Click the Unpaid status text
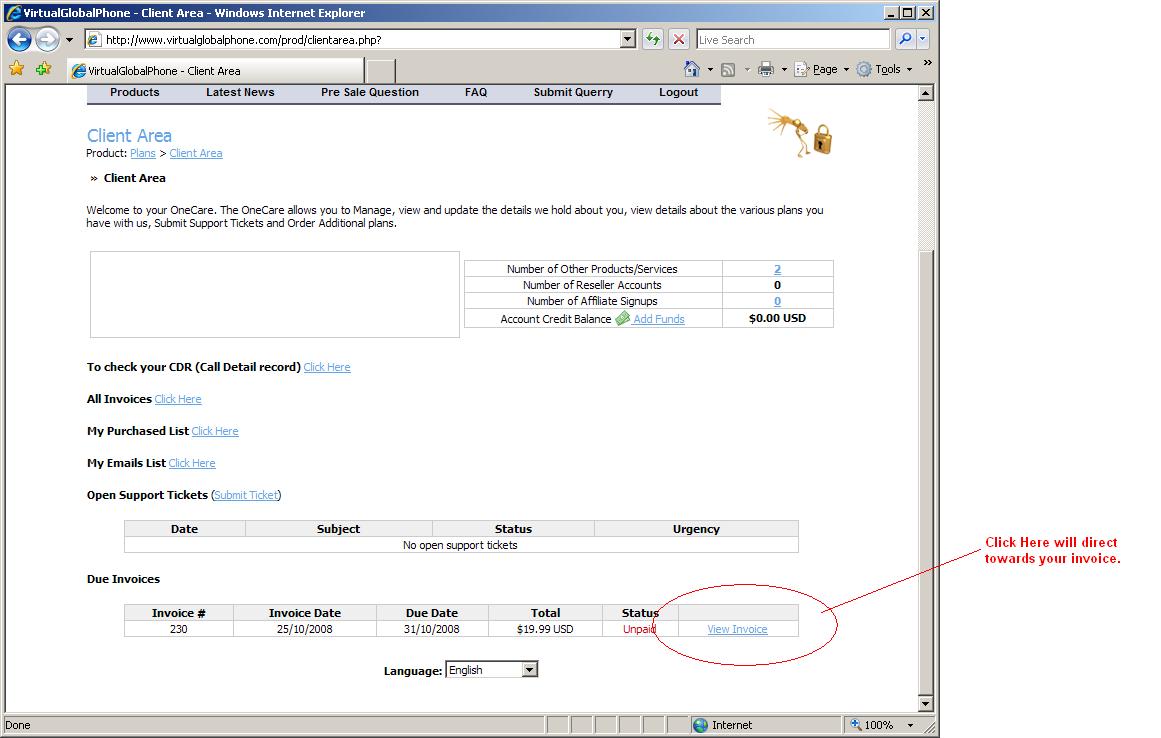The image size is (1161, 738). click(639, 629)
